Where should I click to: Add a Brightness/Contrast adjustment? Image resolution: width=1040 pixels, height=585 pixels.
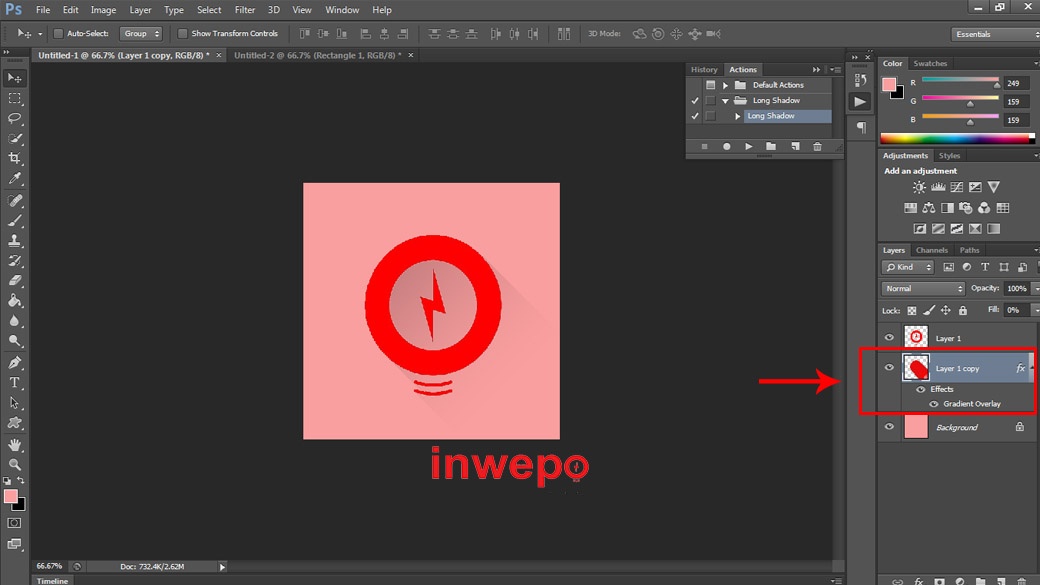pos(919,188)
